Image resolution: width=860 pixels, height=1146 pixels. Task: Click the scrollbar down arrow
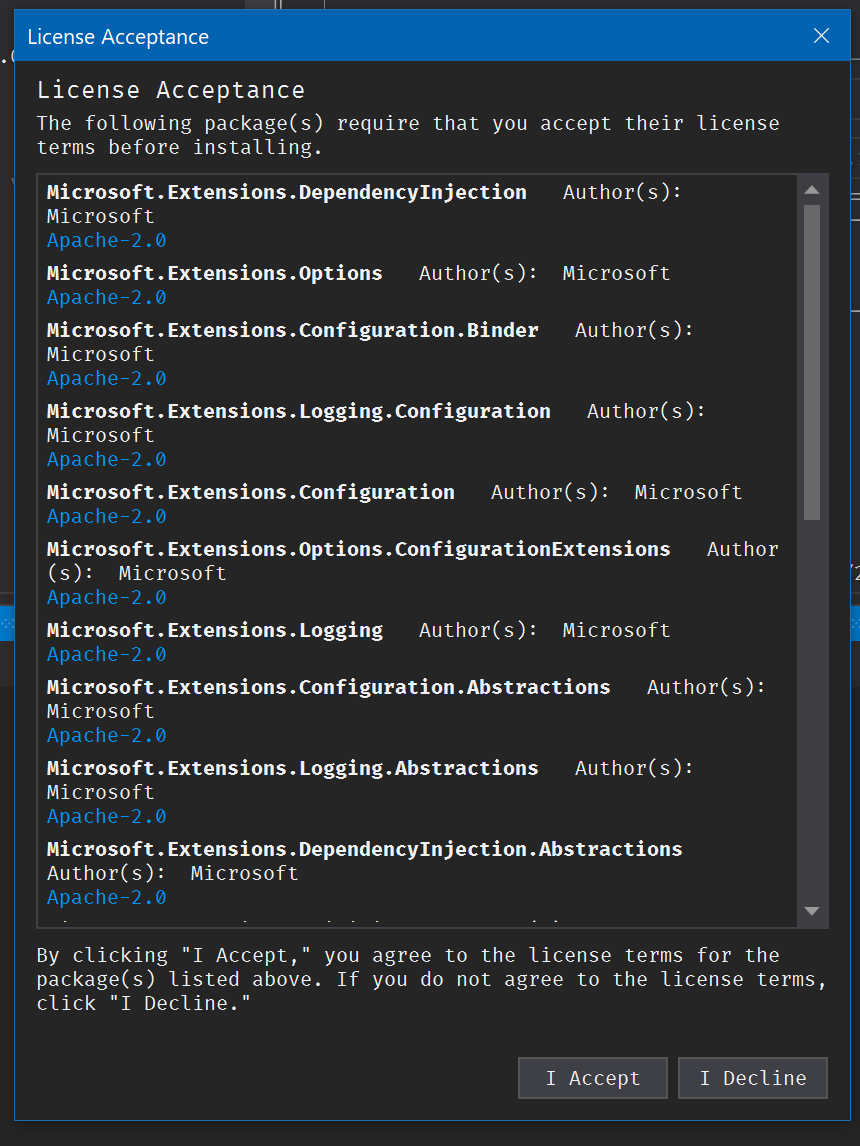point(812,911)
